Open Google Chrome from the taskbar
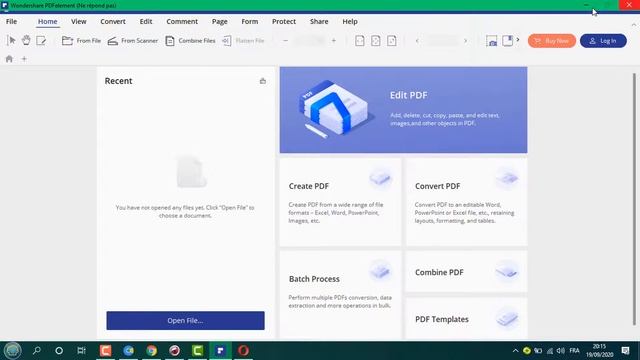This screenshot has height=360, width=640. coord(151,350)
